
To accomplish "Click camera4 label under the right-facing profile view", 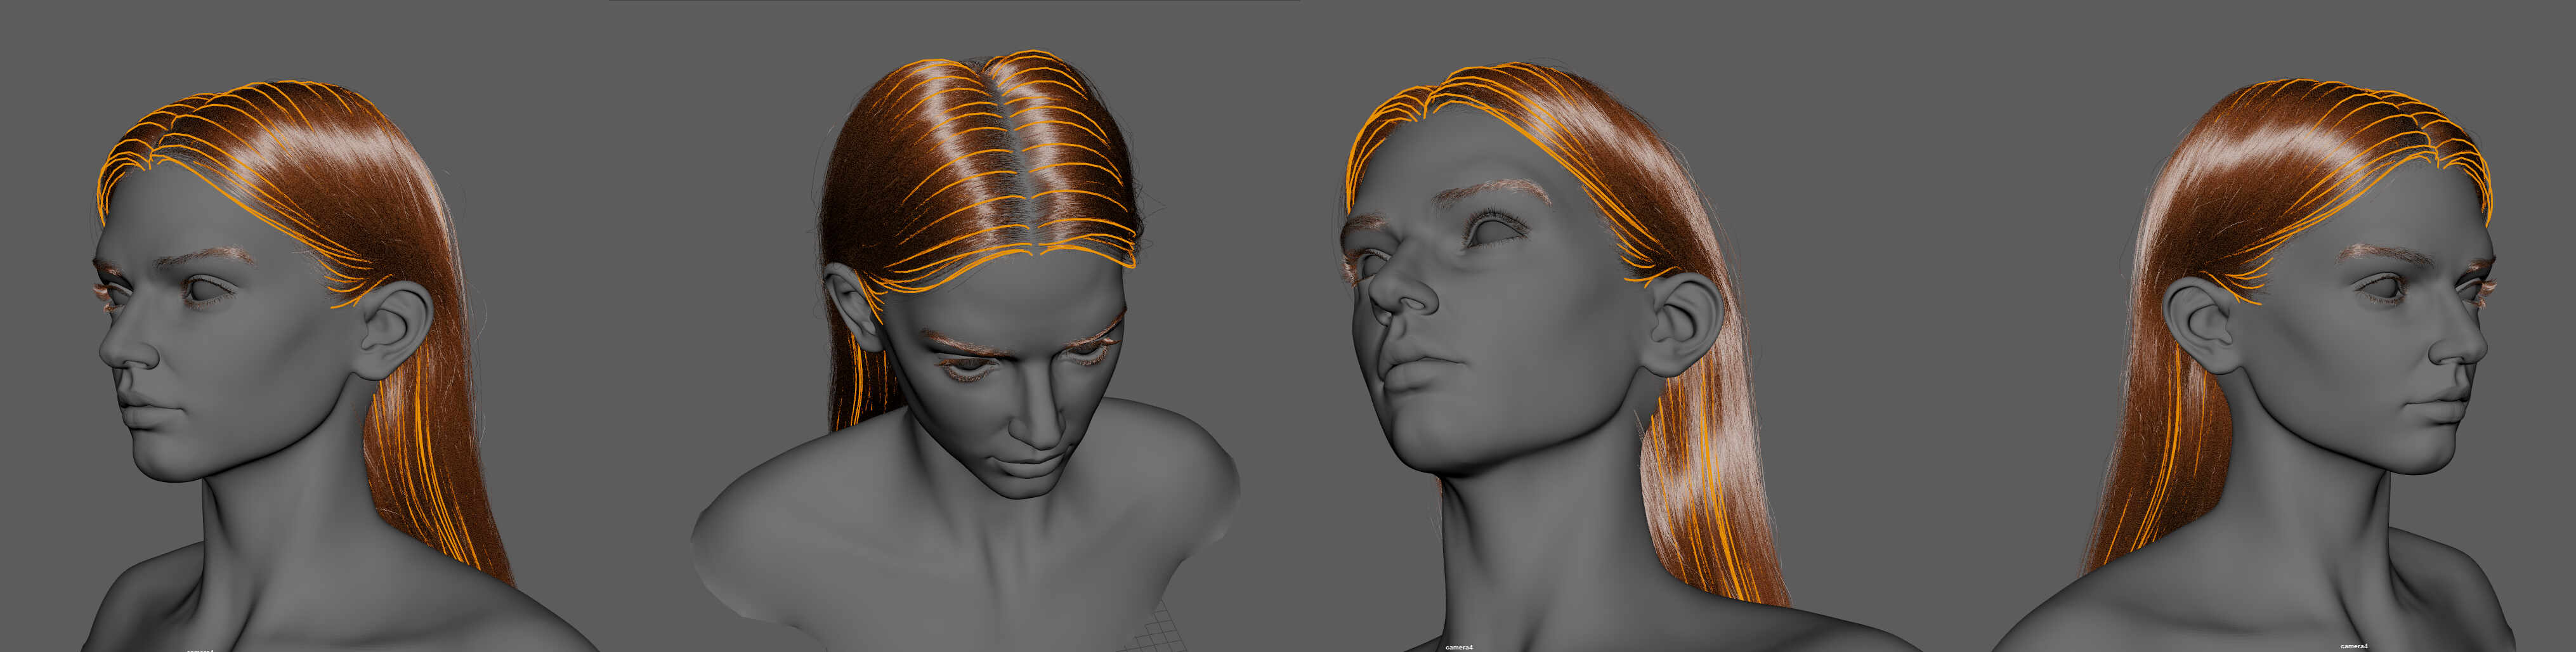I will click(x=2354, y=647).
